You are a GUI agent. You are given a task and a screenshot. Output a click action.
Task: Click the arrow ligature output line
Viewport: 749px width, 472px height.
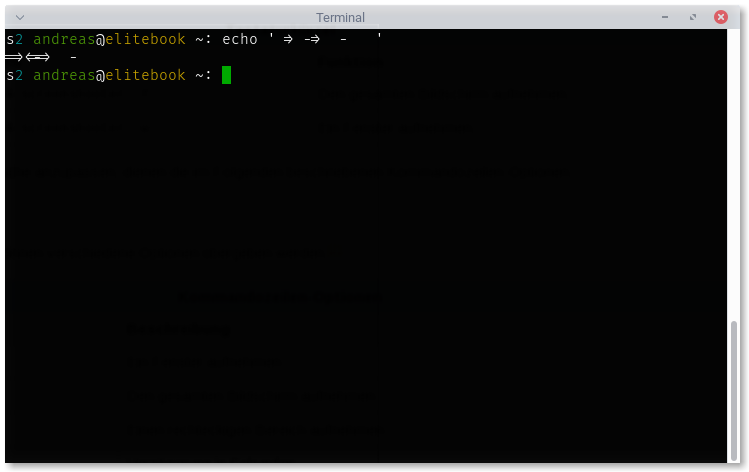click(x=41, y=57)
